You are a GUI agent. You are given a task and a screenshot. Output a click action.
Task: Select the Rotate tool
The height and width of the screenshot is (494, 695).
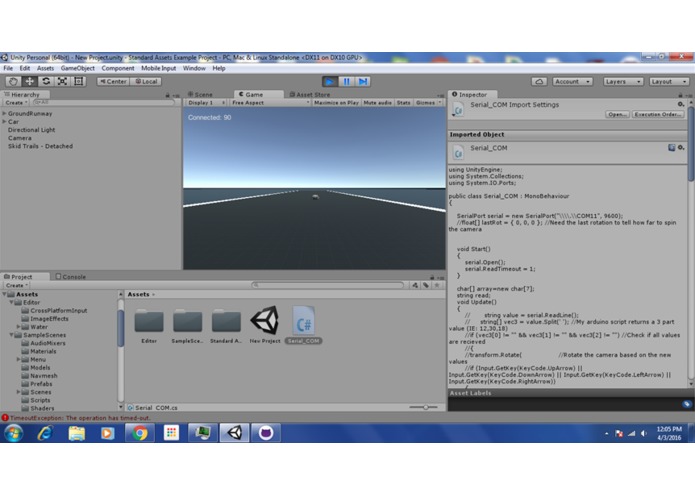[x=46, y=82]
